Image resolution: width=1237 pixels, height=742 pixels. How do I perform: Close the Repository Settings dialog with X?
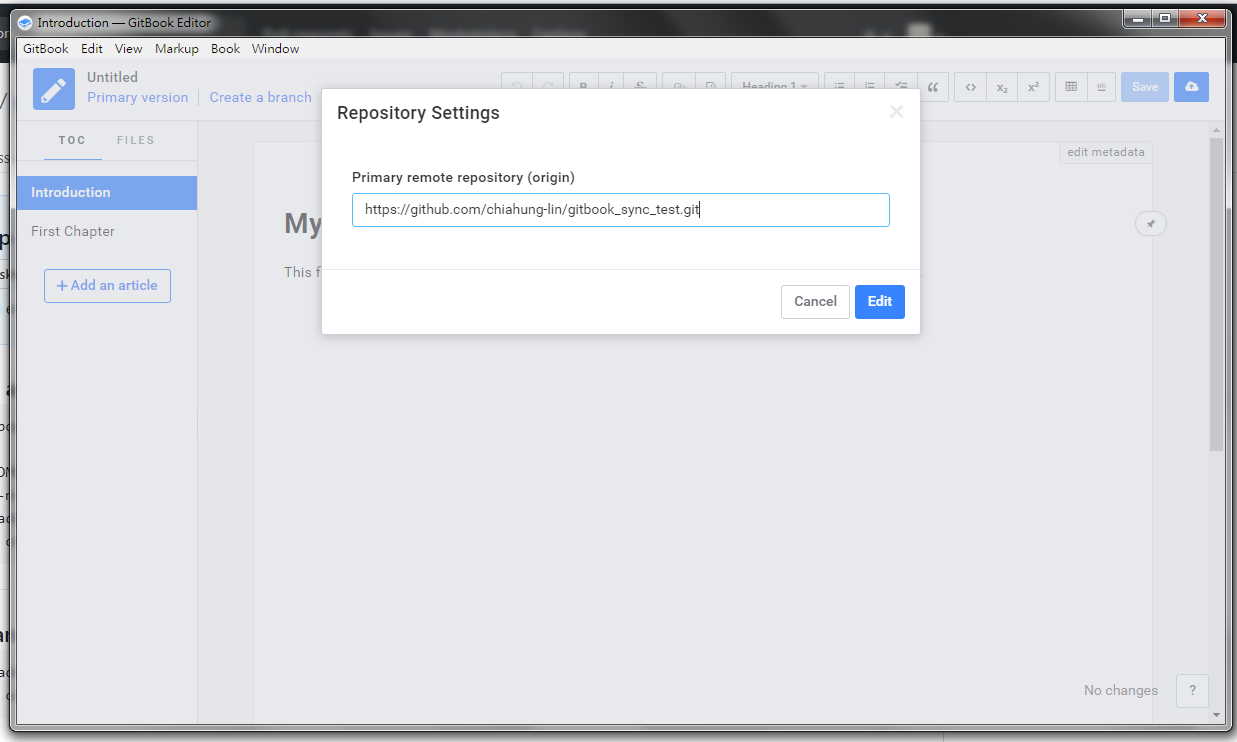pos(896,112)
